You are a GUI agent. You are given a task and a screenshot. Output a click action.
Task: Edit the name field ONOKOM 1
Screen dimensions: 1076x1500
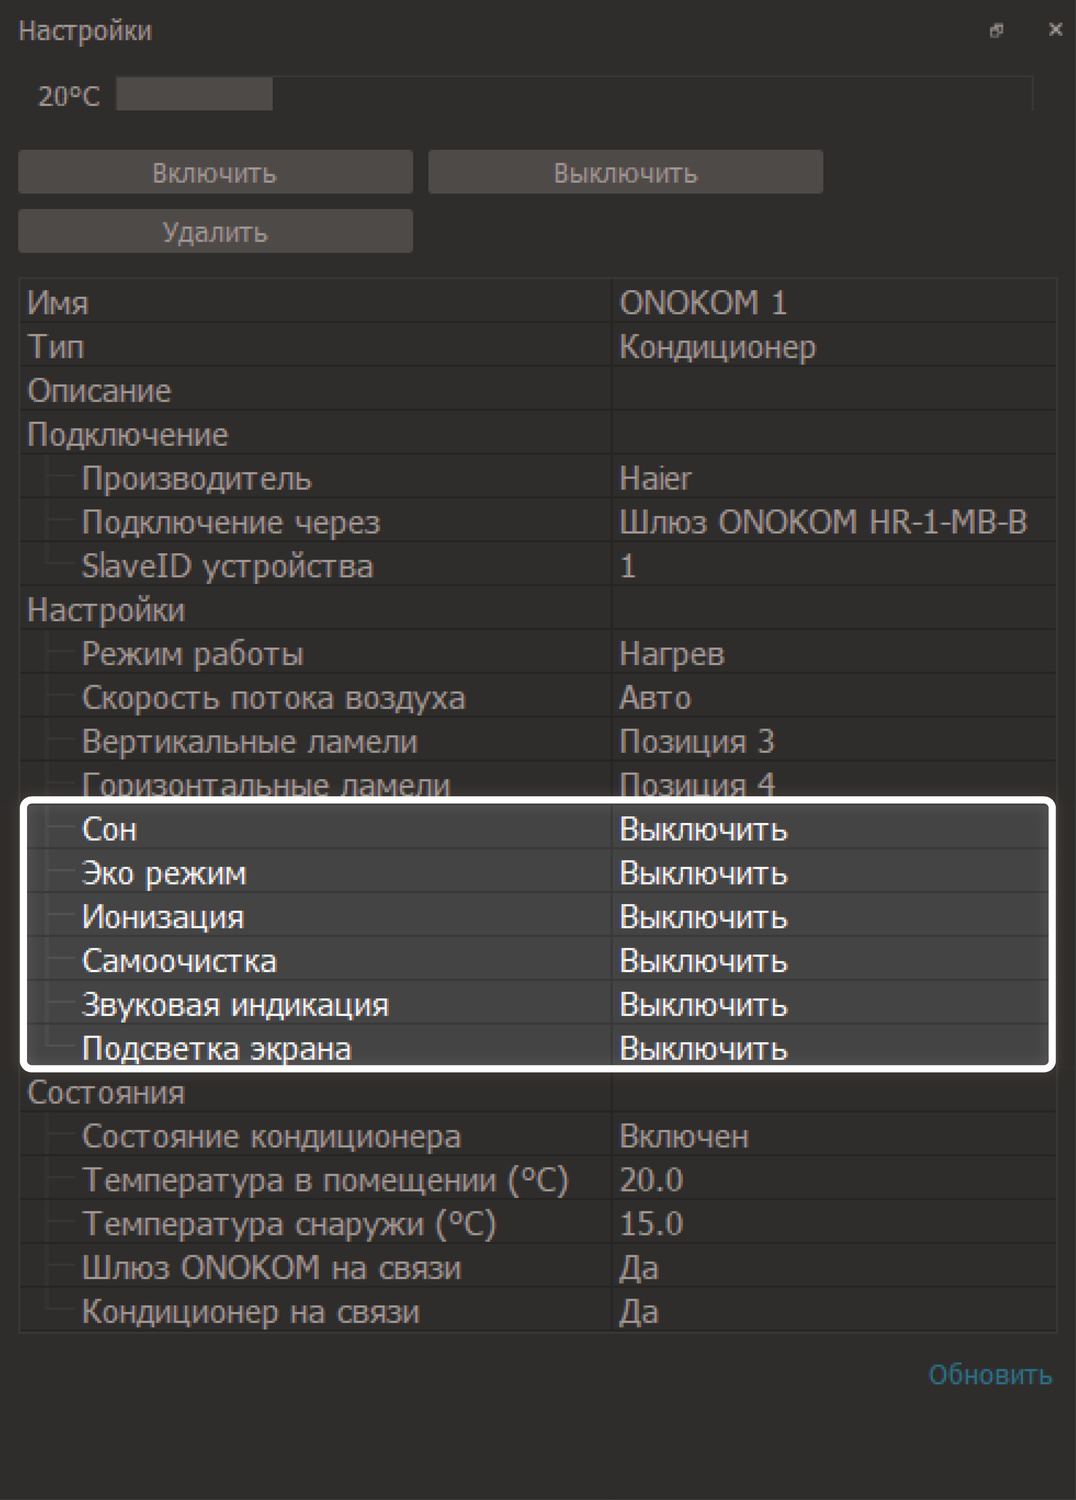tap(832, 302)
